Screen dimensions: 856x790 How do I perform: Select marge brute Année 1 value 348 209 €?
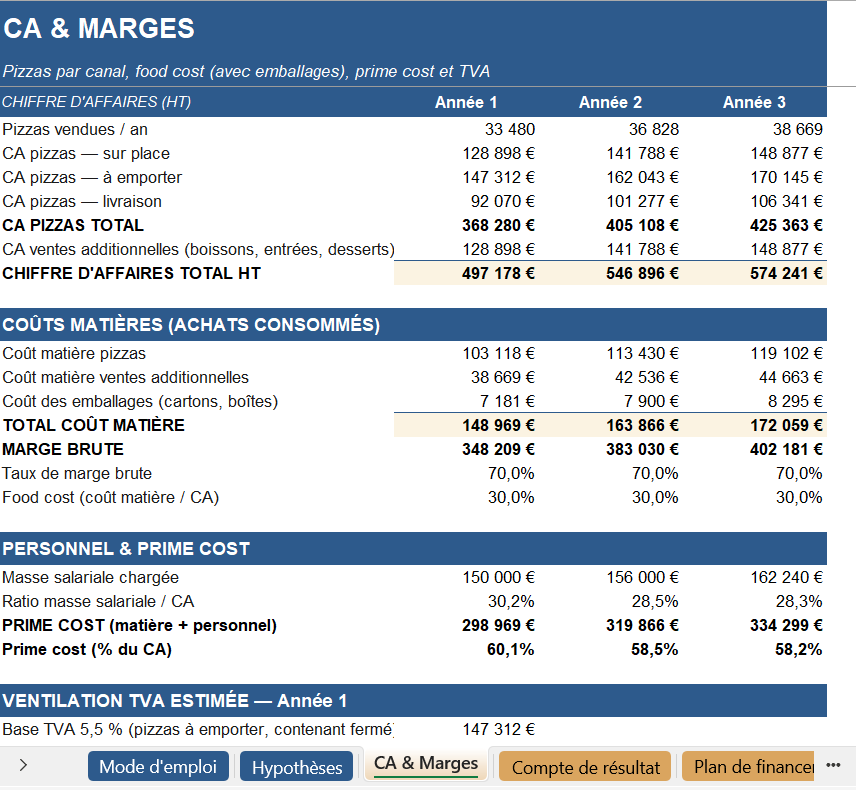[x=498, y=449]
